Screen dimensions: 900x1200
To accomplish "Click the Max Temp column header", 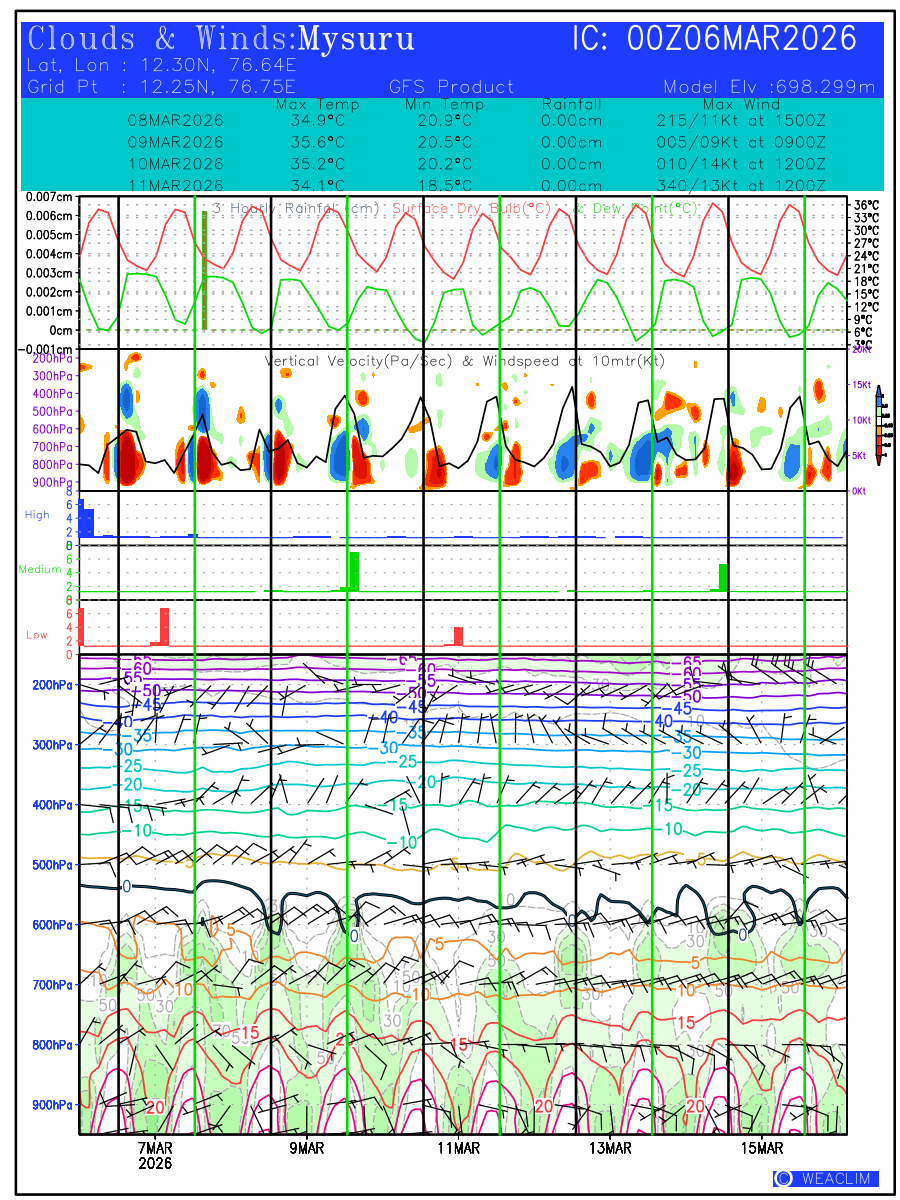I will (317, 104).
